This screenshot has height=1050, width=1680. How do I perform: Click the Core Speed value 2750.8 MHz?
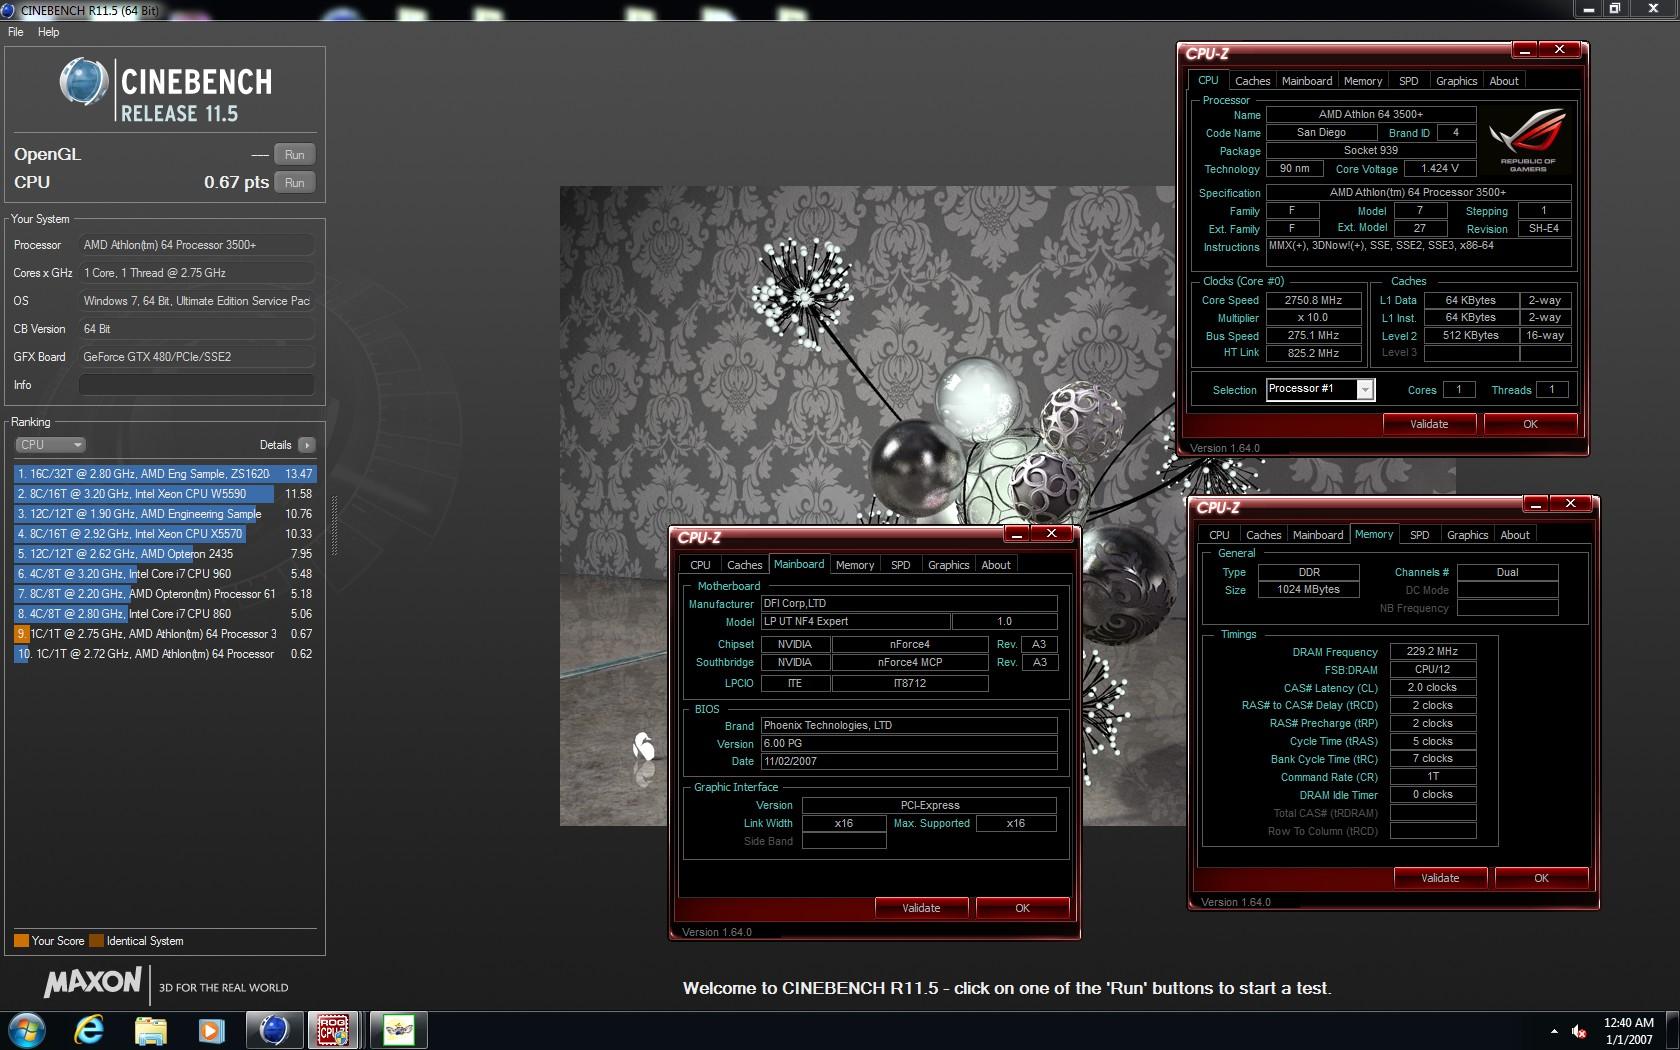[1313, 300]
